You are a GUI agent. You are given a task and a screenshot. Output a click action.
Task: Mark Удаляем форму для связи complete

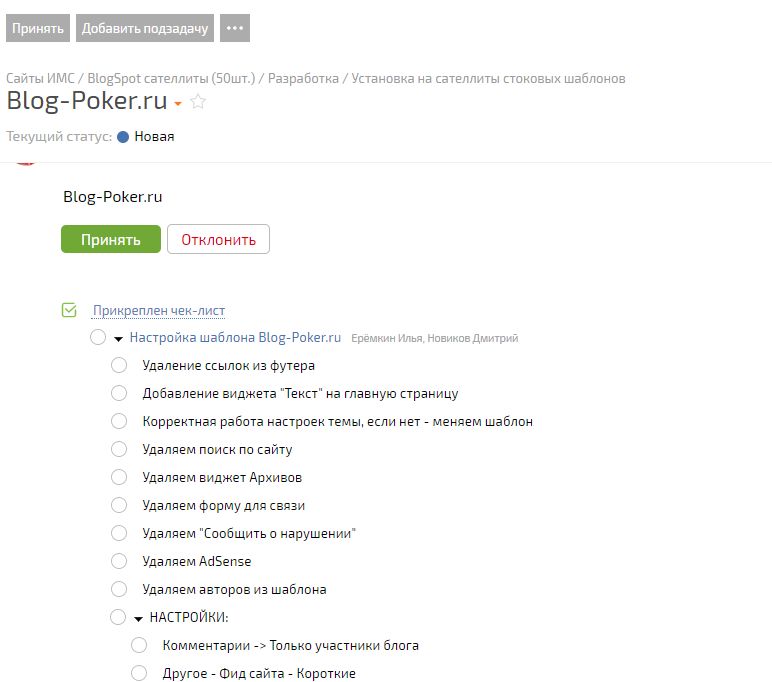119,505
